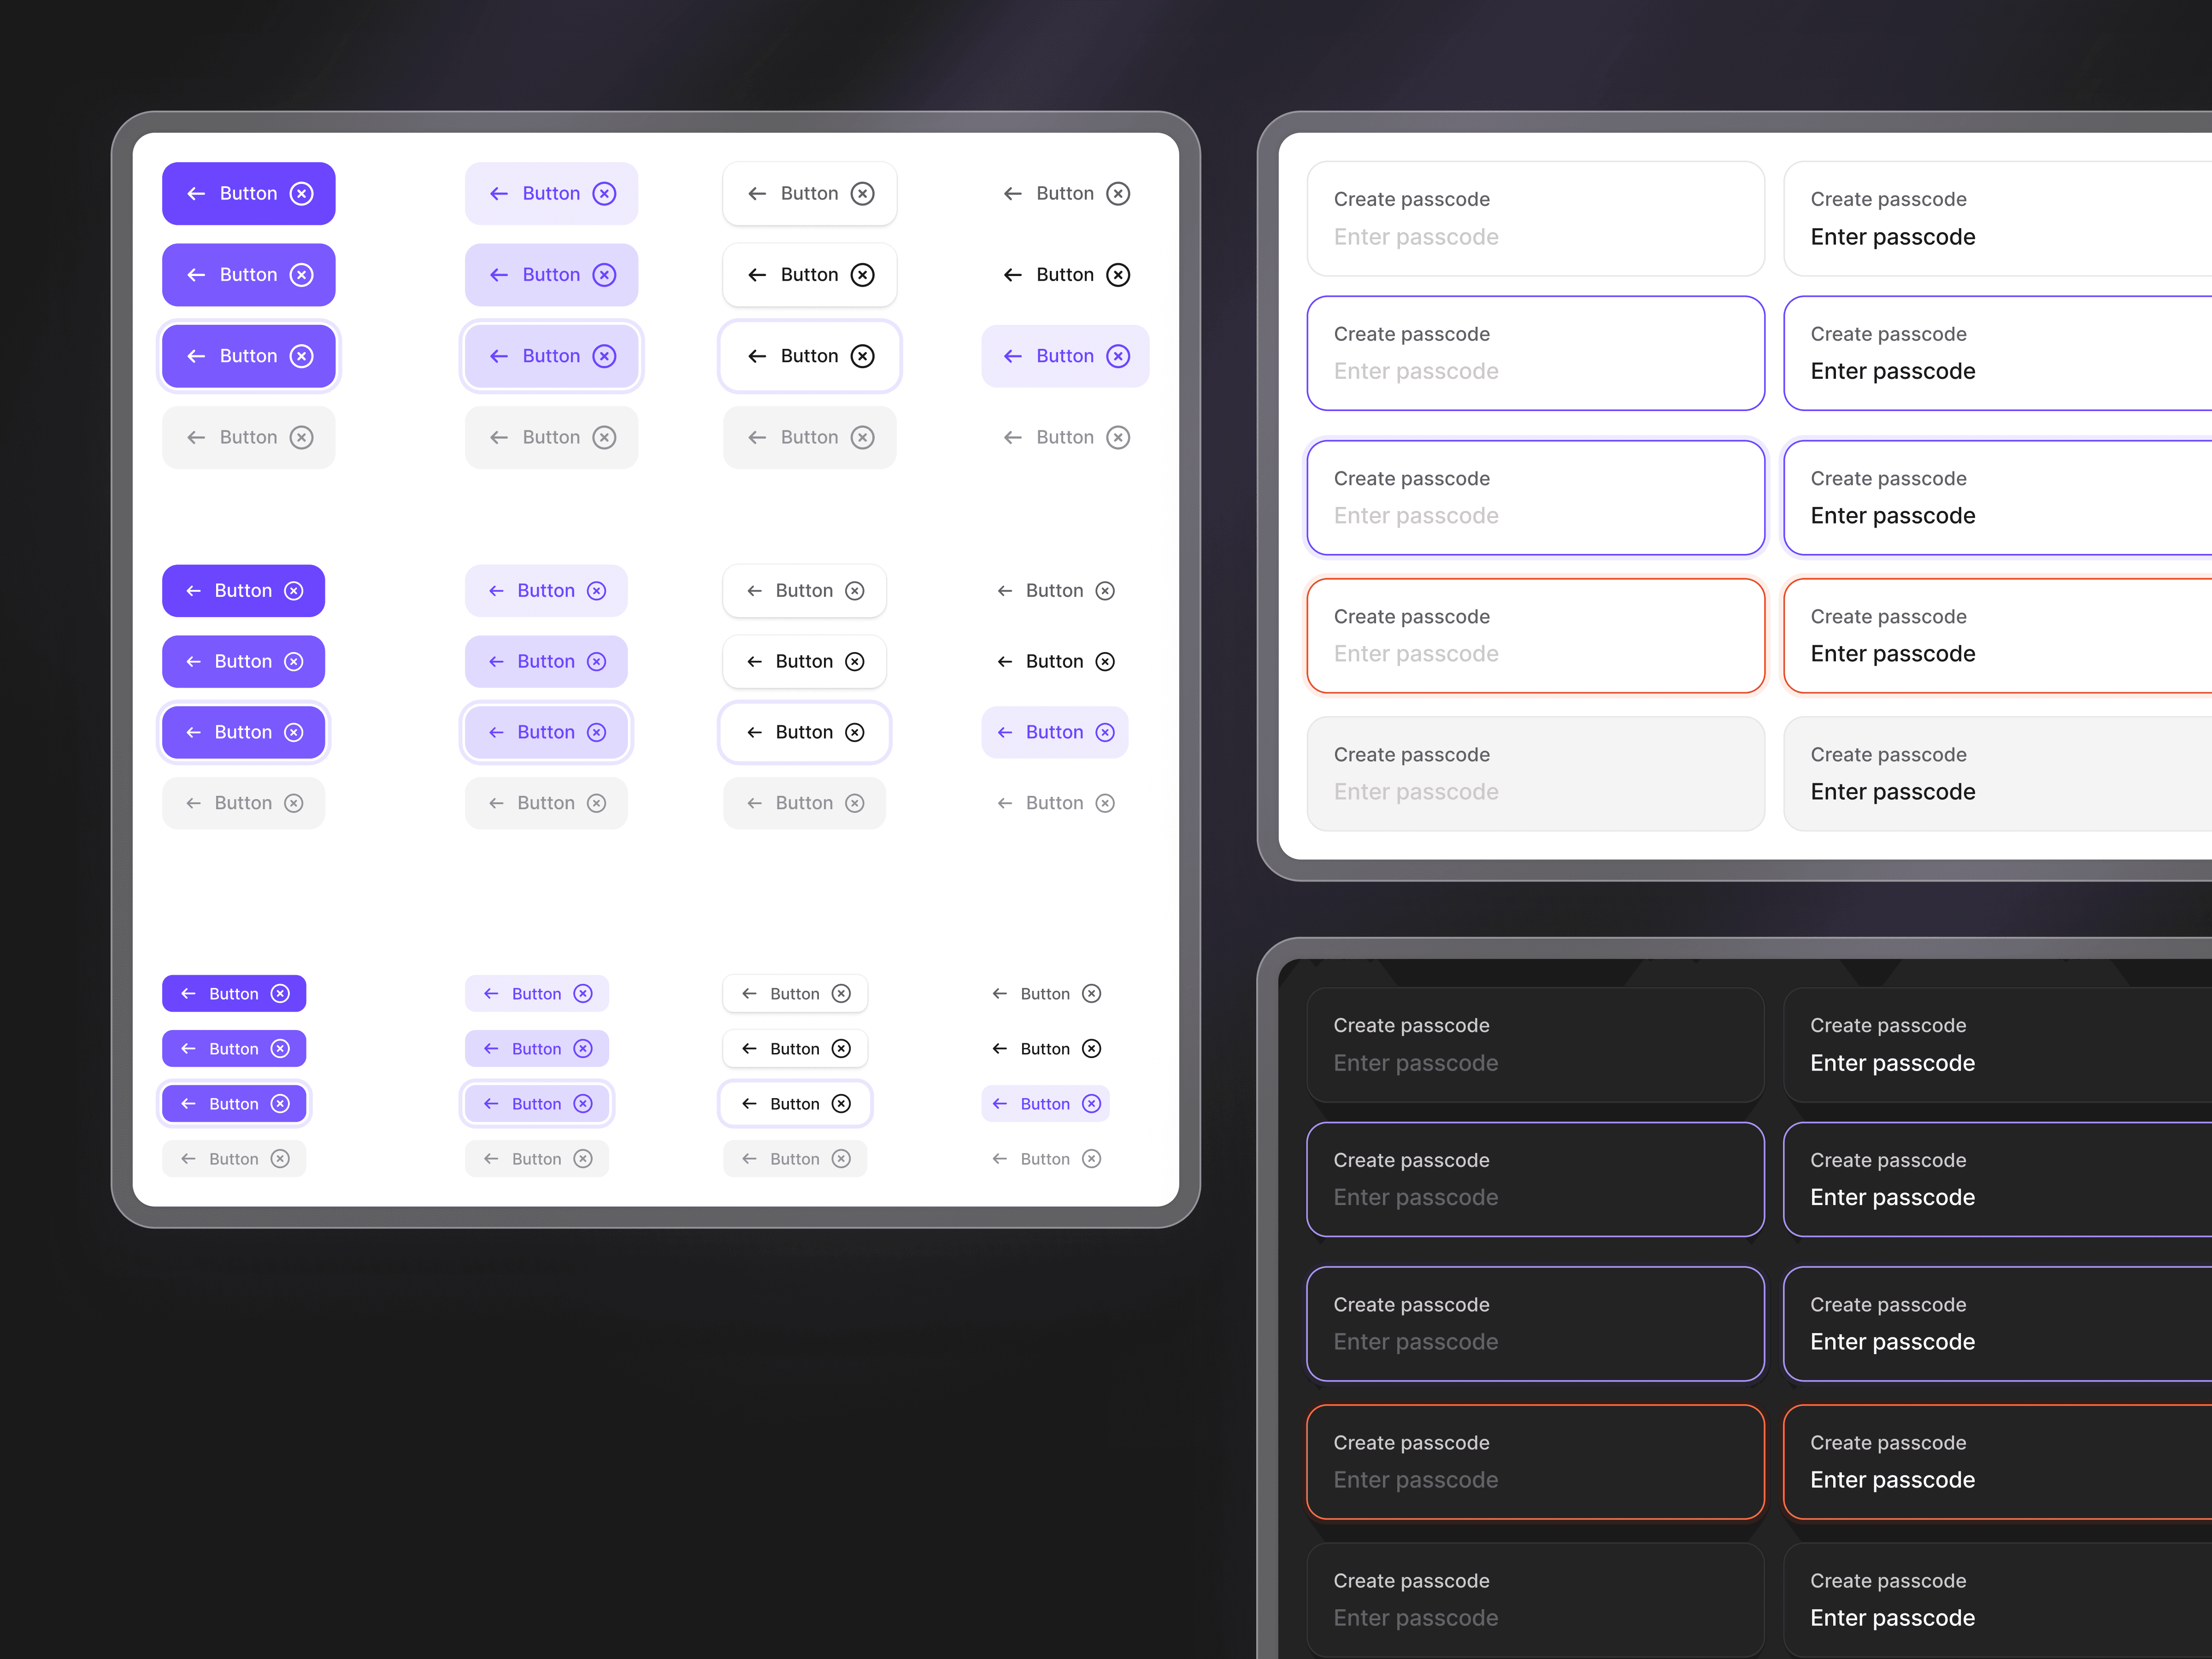Click back arrow on large focused solid-purple button
Viewport: 2212px width, 1659px height.
coord(196,356)
